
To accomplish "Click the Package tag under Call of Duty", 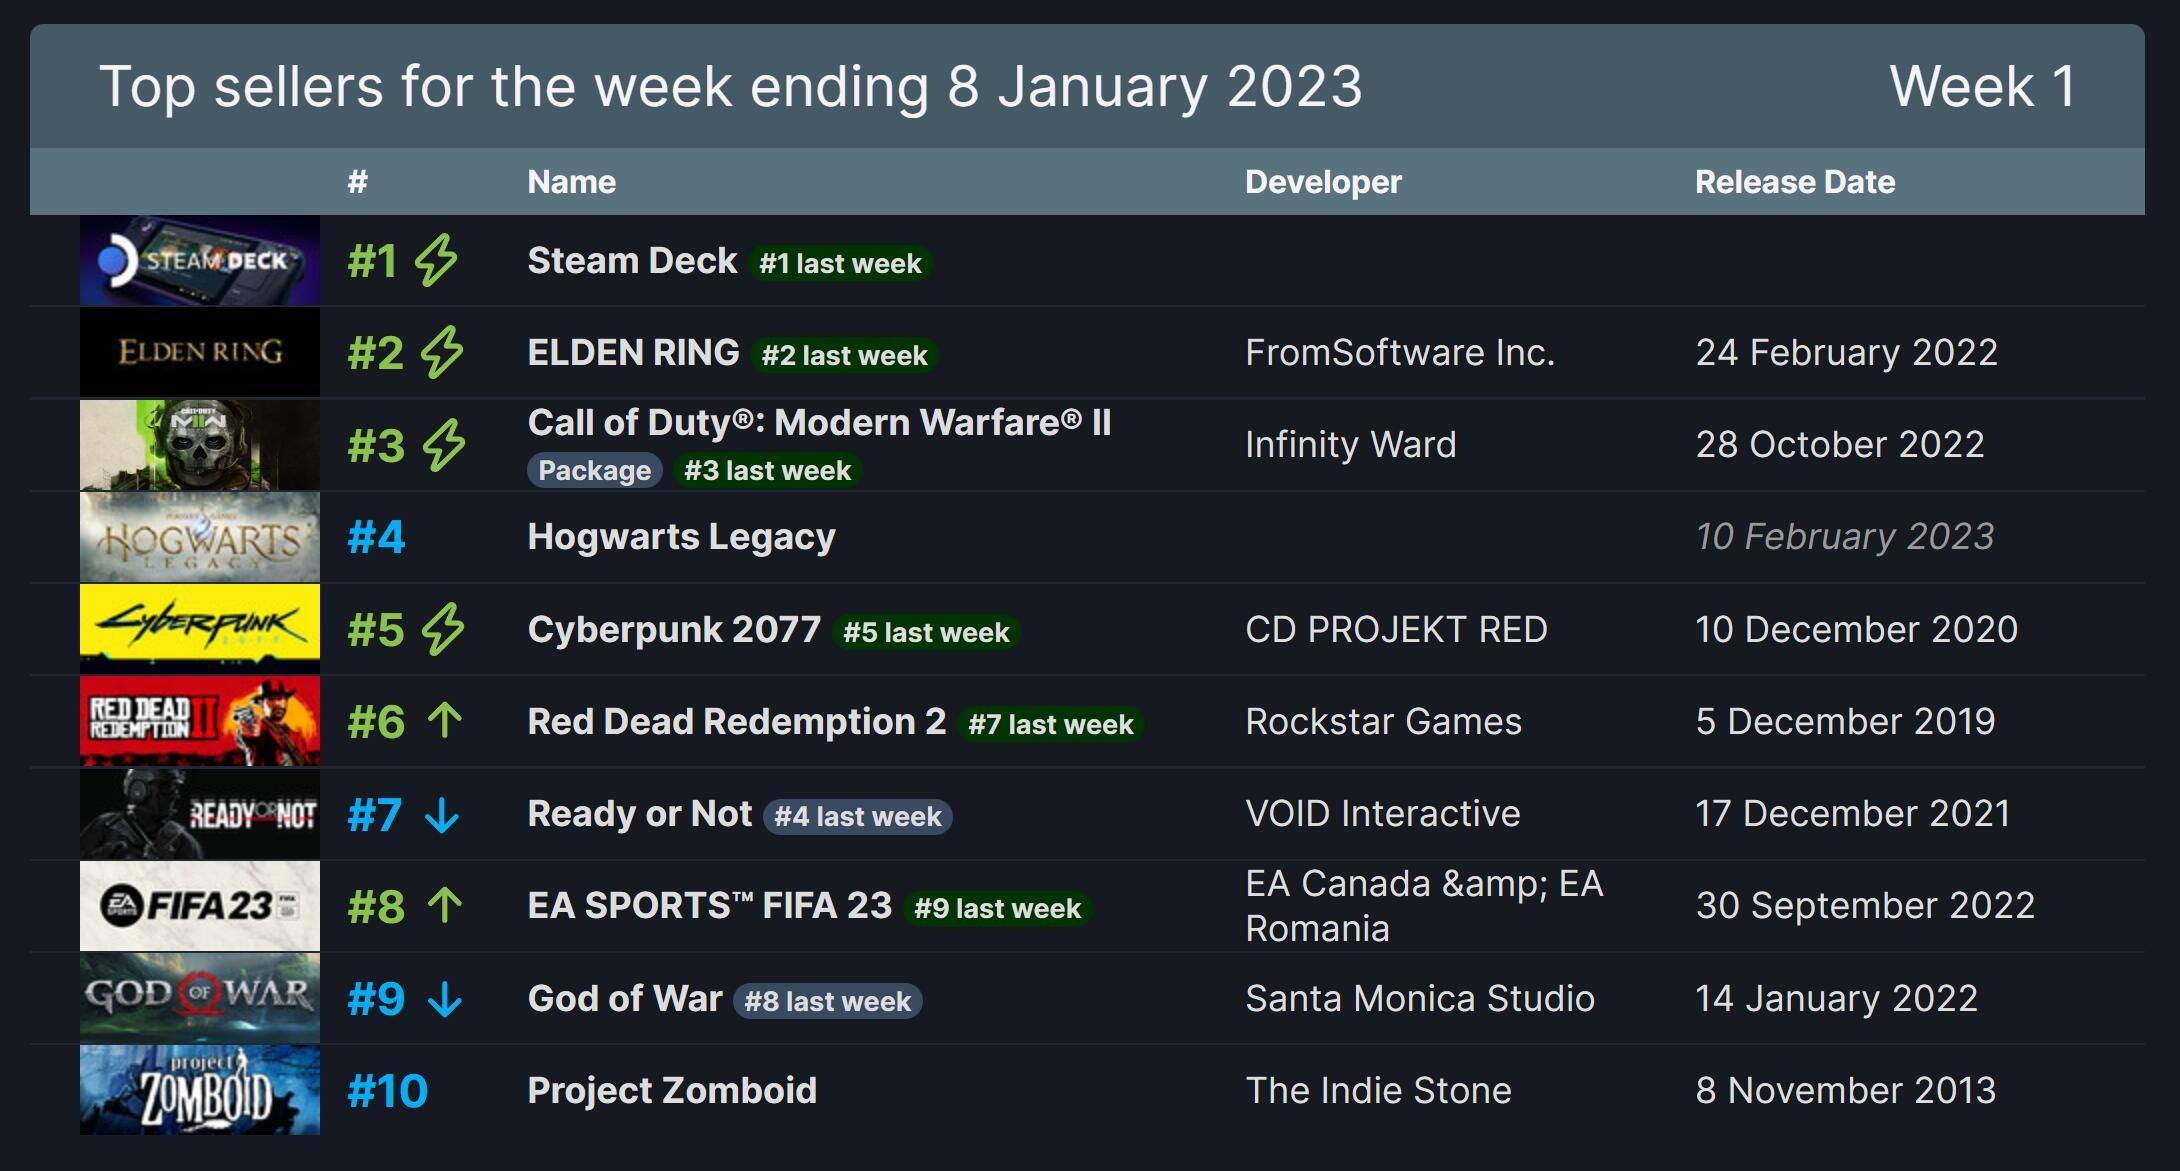I will 594,470.
